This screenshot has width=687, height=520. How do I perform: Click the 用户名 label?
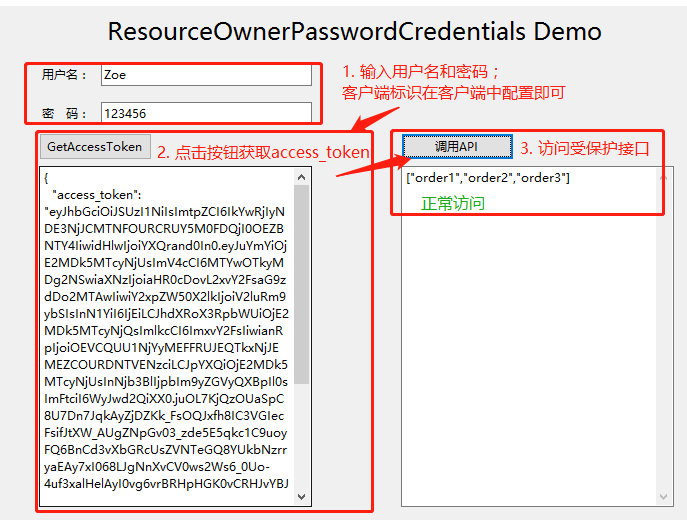64,75
